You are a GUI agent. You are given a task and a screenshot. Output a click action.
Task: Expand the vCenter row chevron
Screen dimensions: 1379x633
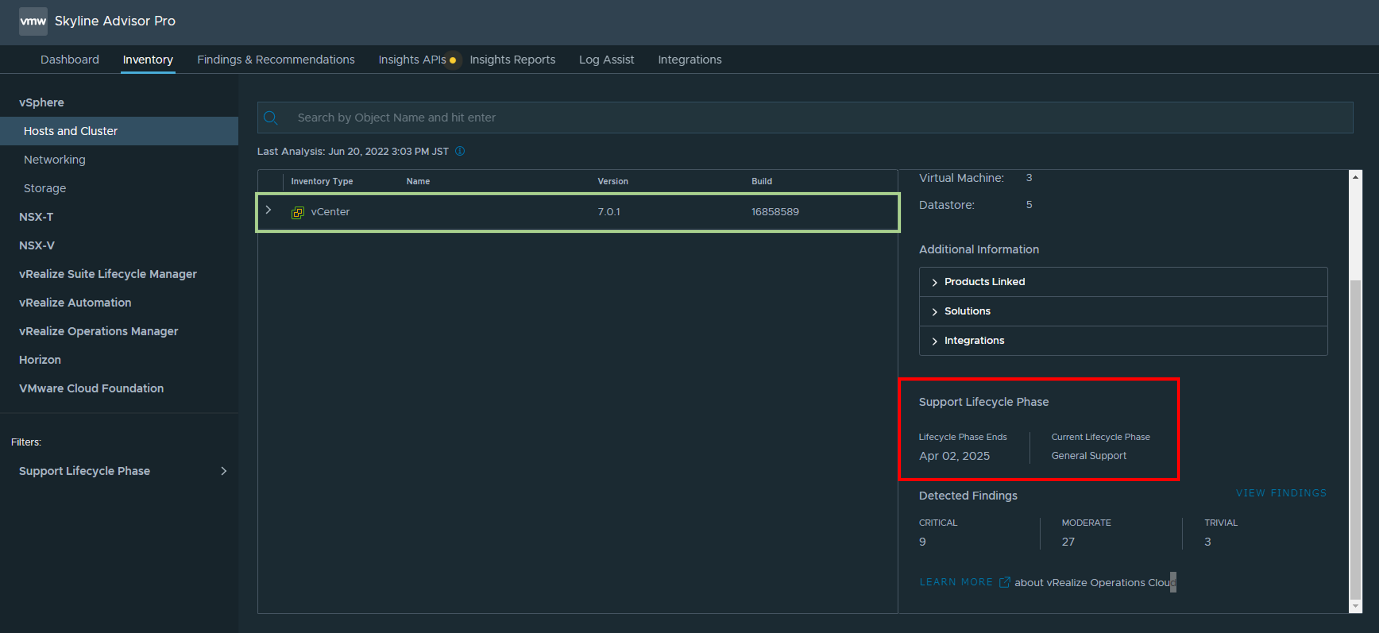(x=268, y=211)
